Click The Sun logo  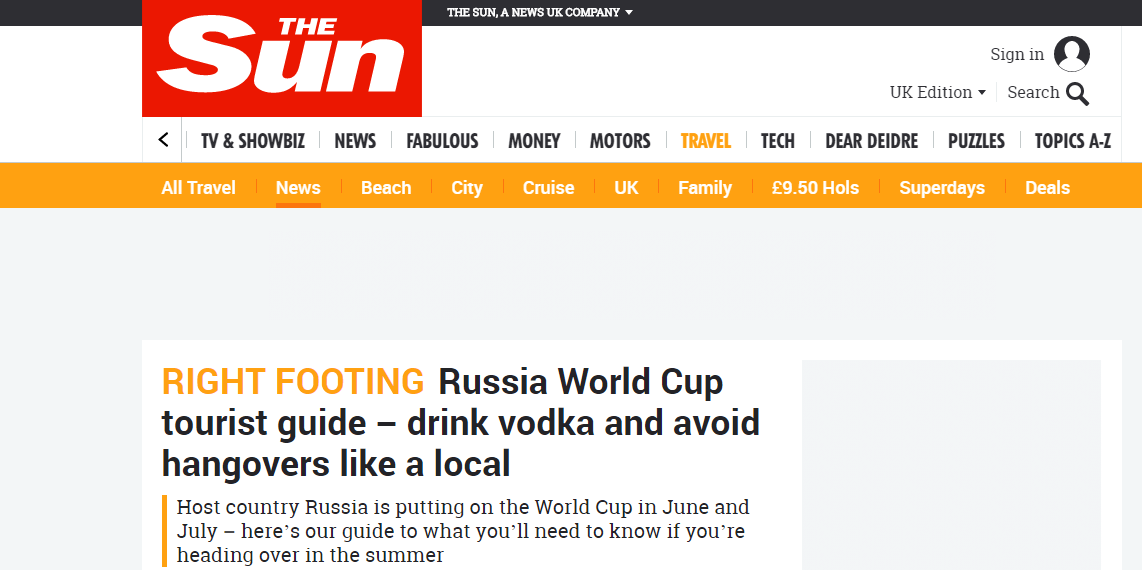(281, 58)
